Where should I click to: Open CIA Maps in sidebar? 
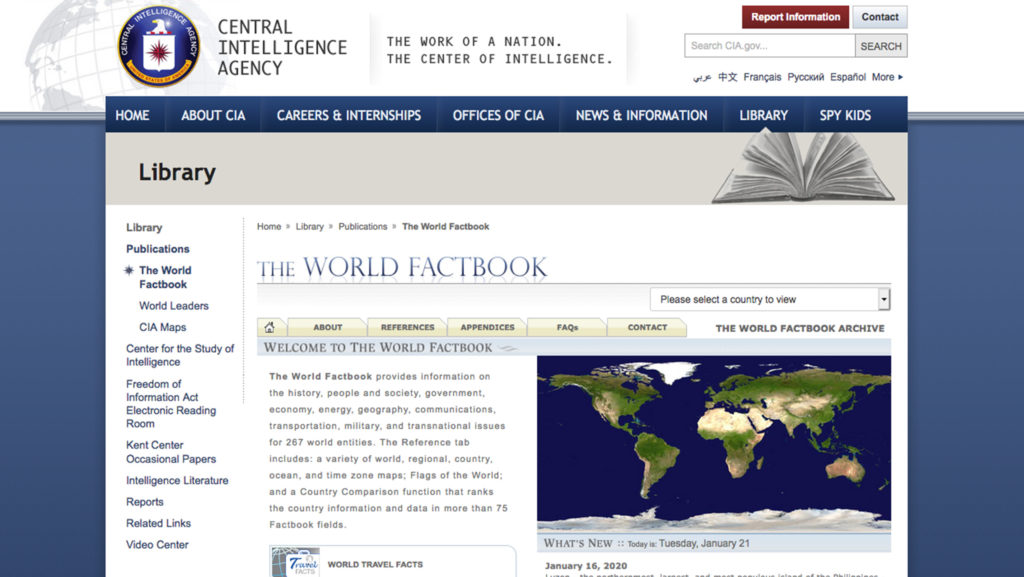click(x=163, y=327)
